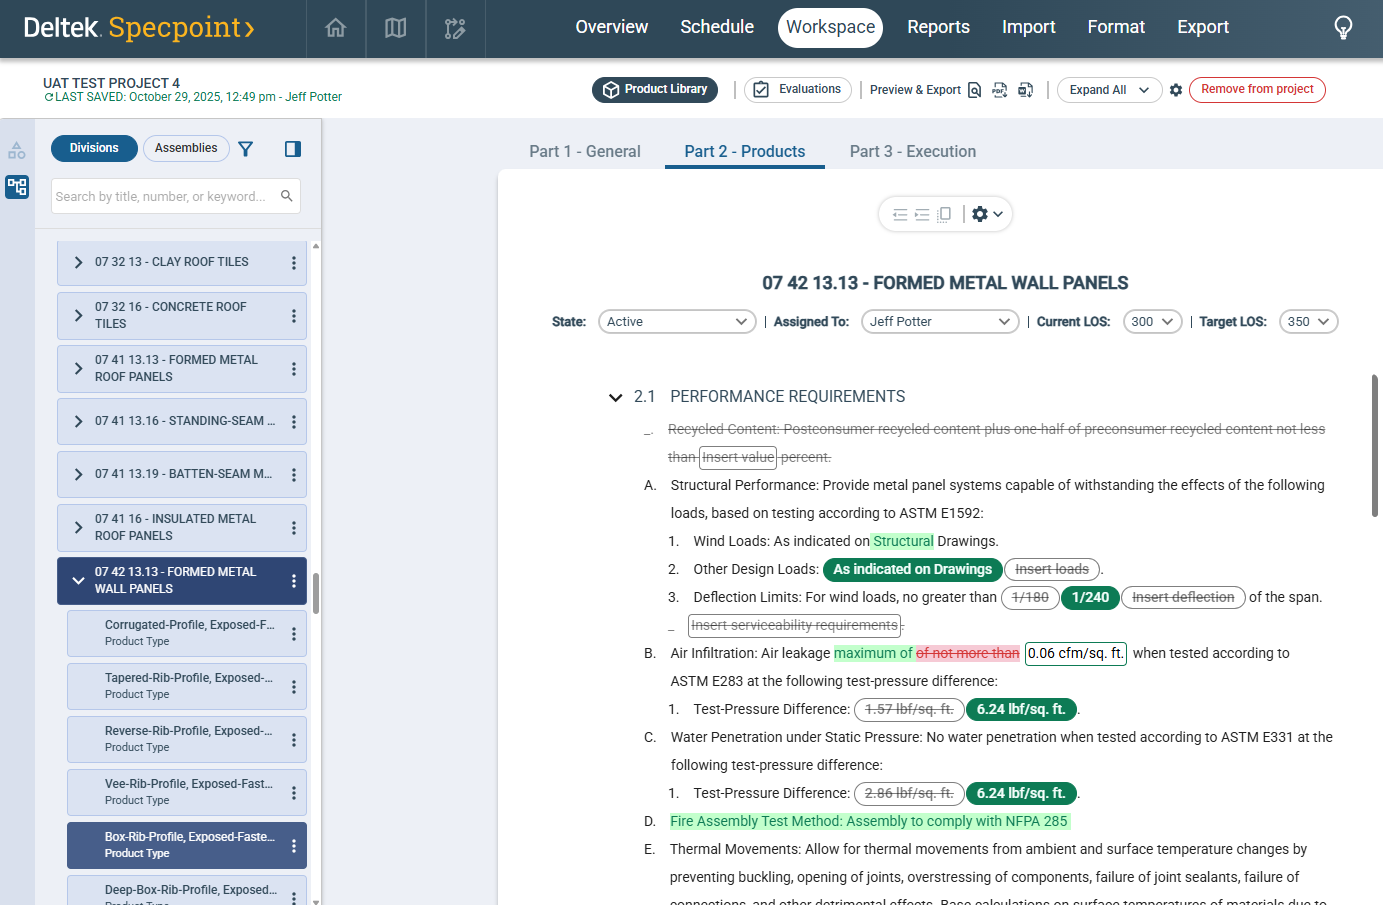Click the Product Library button

655,90
